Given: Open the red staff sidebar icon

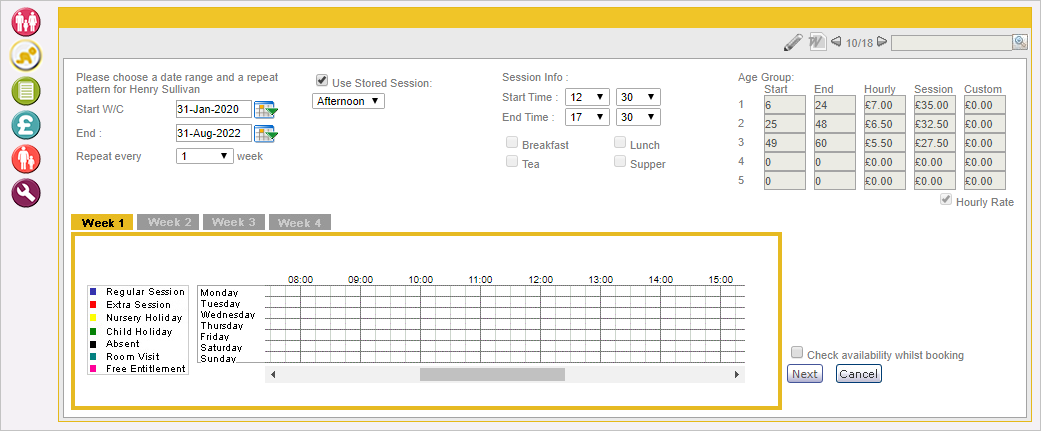Looking at the screenshot, I should [26, 159].
